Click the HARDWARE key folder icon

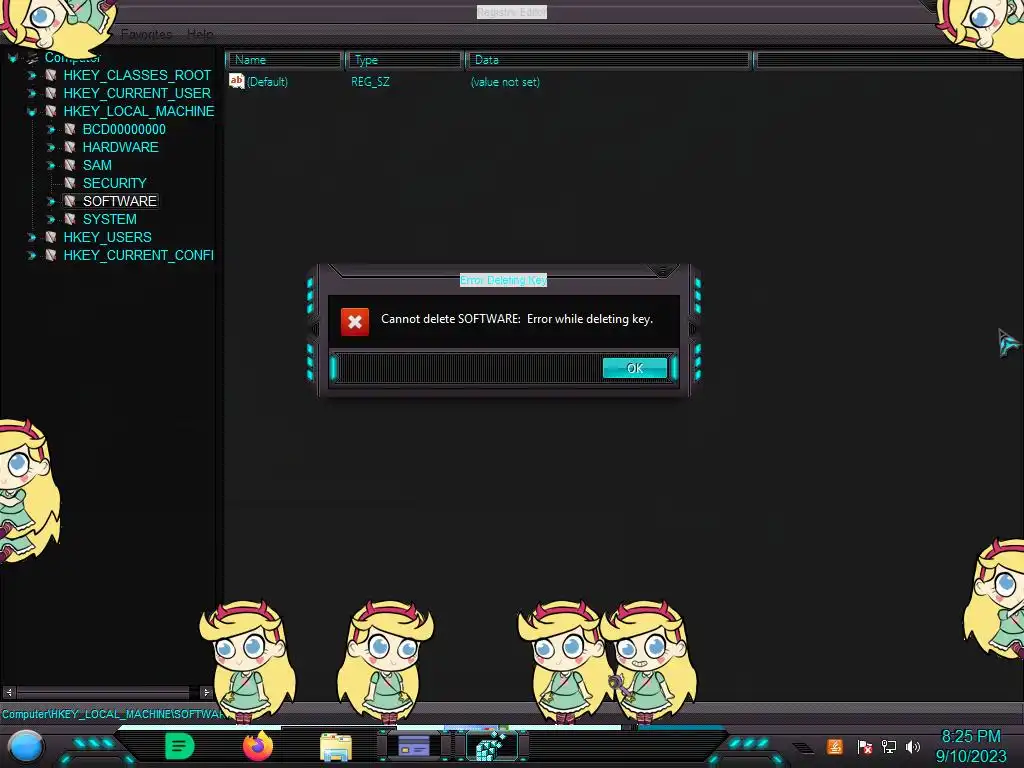click(x=69, y=147)
